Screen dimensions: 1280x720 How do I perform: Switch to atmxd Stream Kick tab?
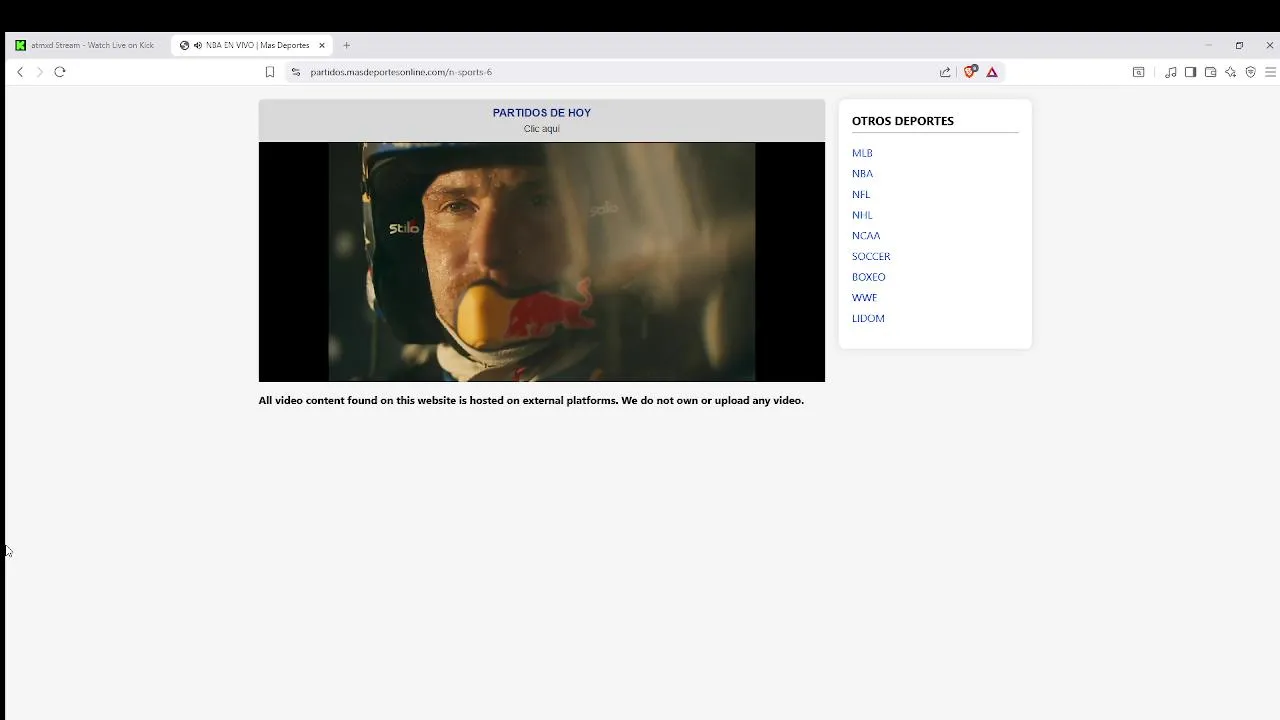(85, 45)
